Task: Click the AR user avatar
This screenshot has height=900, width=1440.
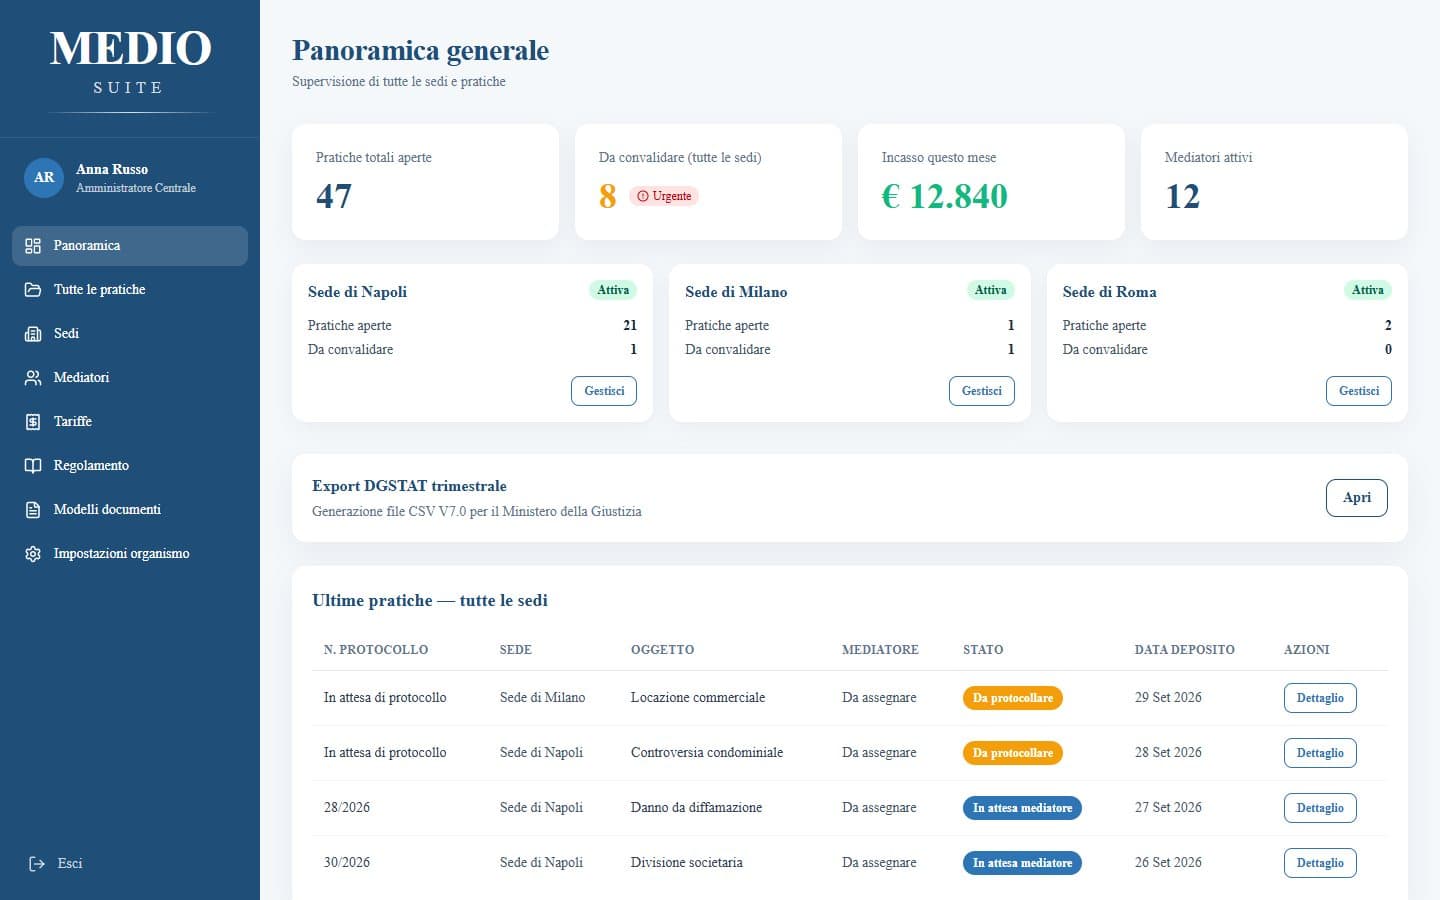Action: coord(44,178)
